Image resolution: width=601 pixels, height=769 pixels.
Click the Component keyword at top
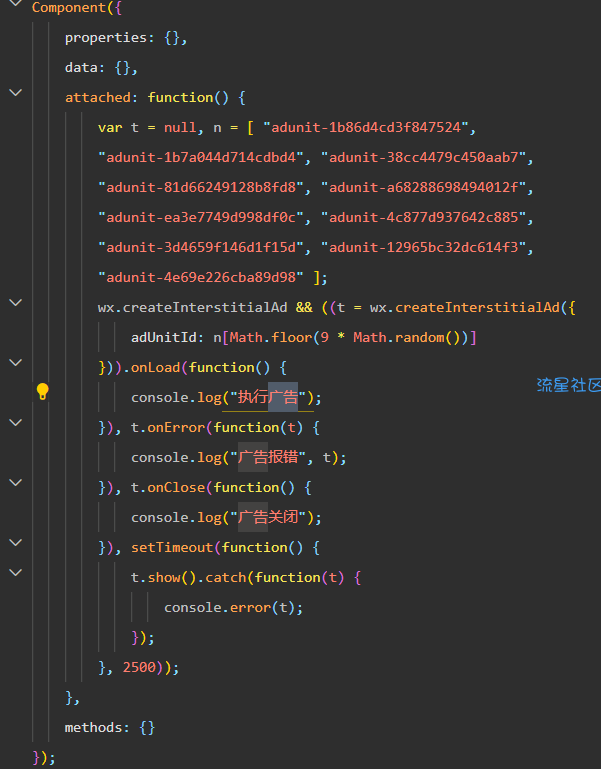point(69,7)
